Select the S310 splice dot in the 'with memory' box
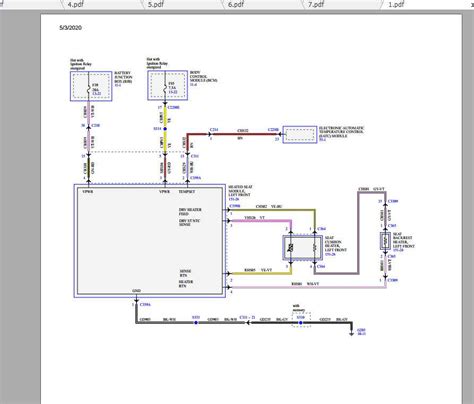Viewport: 474px width, 404px height. (x=300, y=322)
